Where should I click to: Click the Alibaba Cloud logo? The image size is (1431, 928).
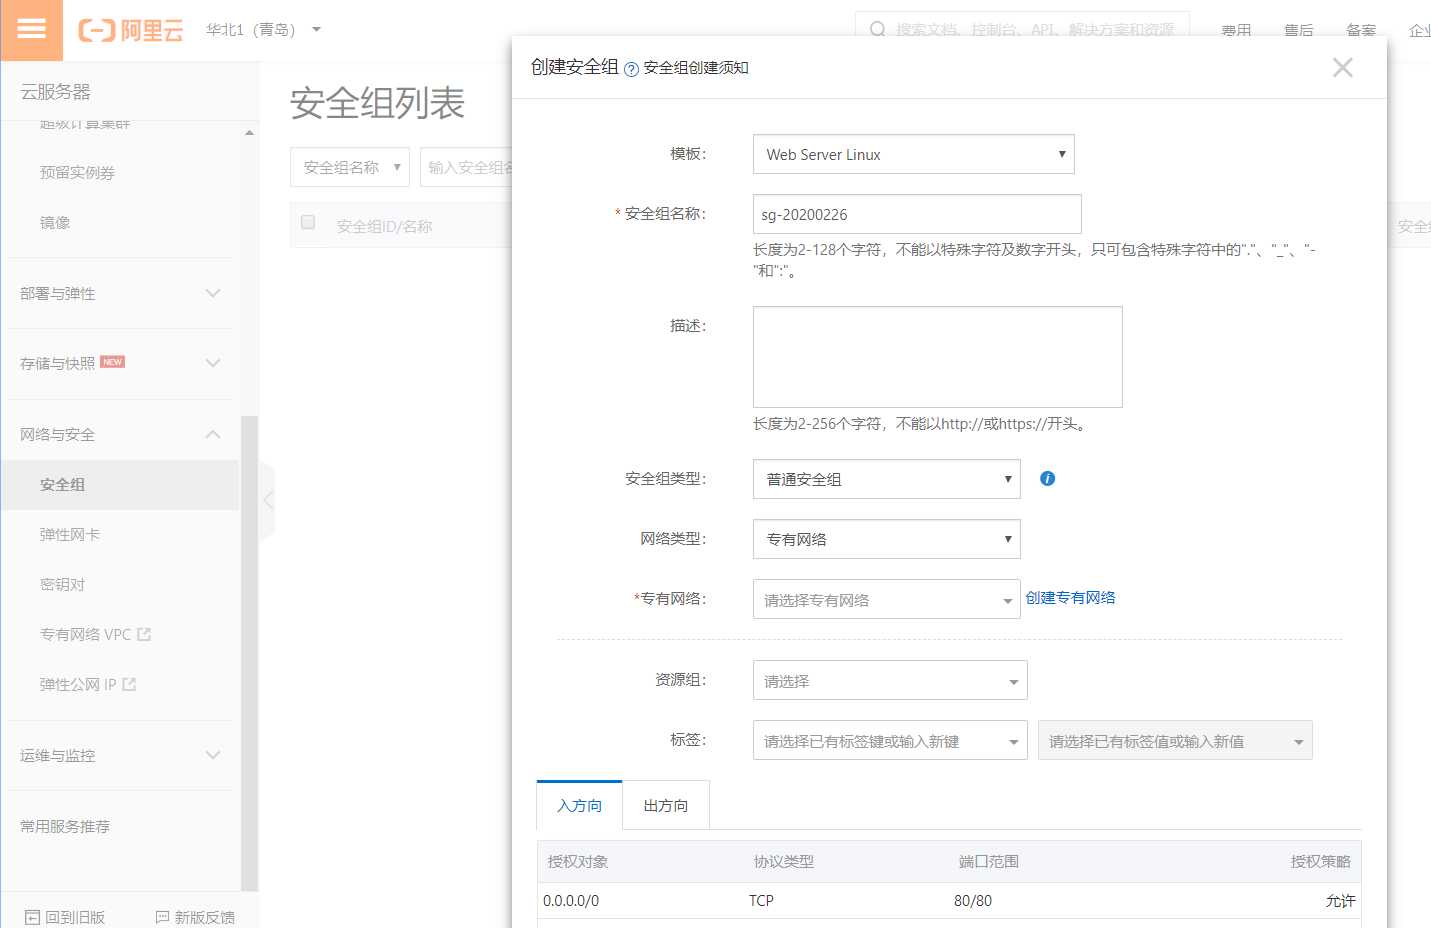[131, 30]
